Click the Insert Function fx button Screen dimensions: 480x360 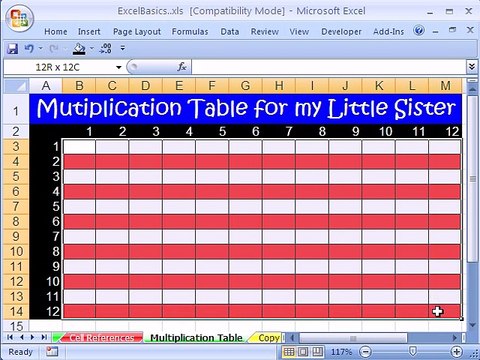[x=182, y=67]
